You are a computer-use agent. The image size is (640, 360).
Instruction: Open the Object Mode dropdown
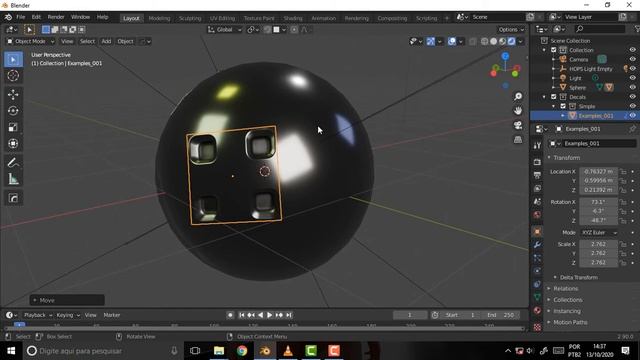pyautogui.click(x=31, y=41)
